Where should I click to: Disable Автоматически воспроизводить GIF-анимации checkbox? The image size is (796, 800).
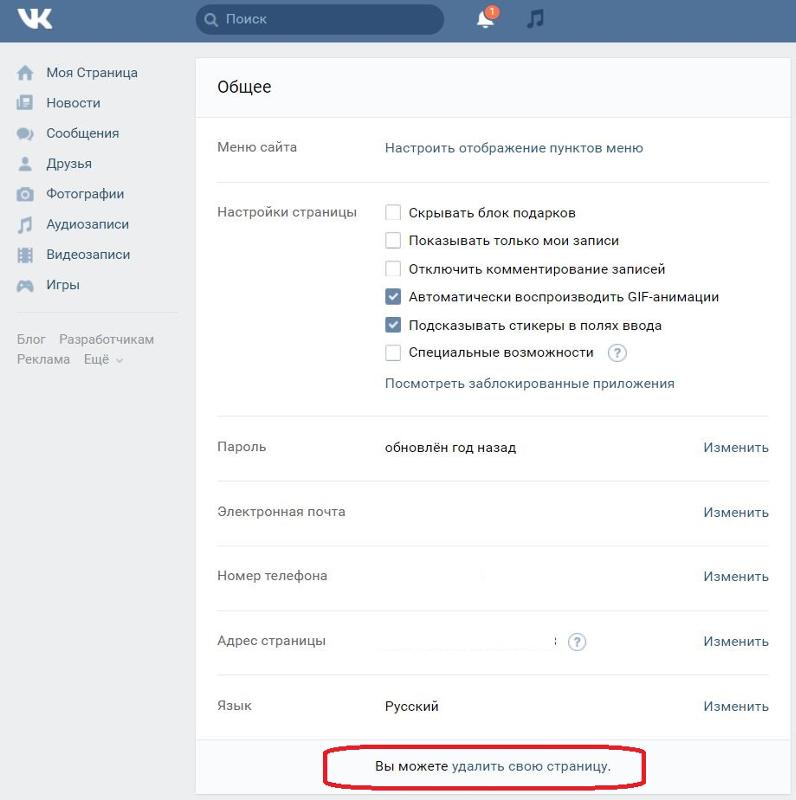pyautogui.click(x=393, y=297)
